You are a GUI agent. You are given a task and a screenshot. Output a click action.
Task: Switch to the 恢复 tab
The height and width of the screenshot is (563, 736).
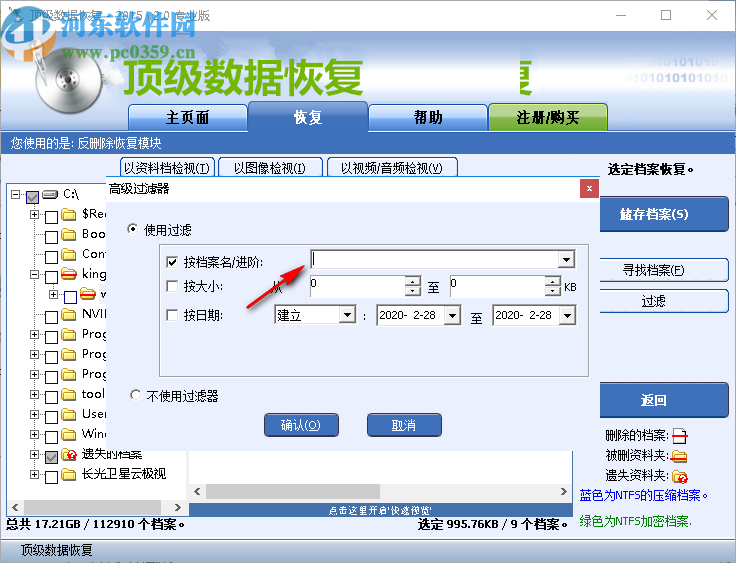[307, 116]
